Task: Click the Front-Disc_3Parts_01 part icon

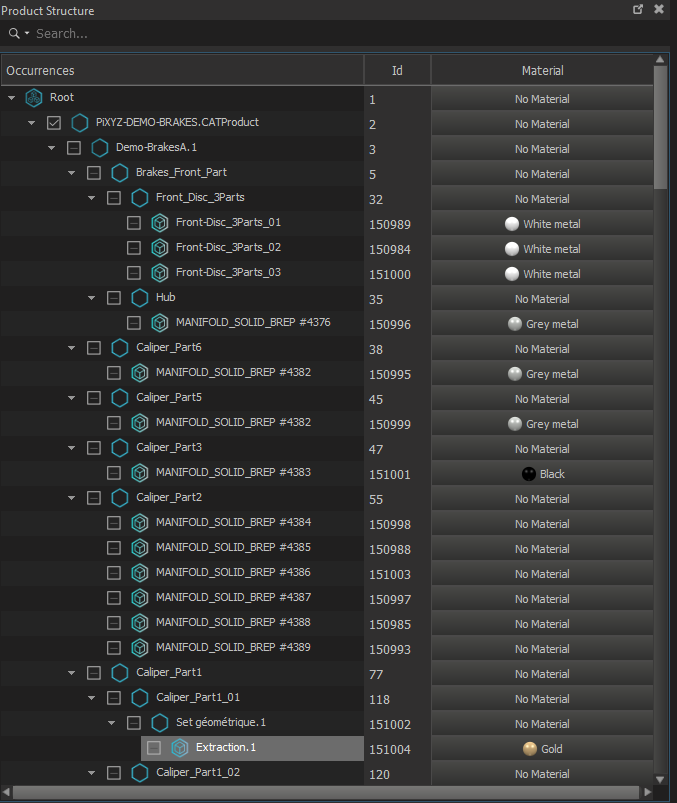Action: pyautogui.click(x=159, y=223)
